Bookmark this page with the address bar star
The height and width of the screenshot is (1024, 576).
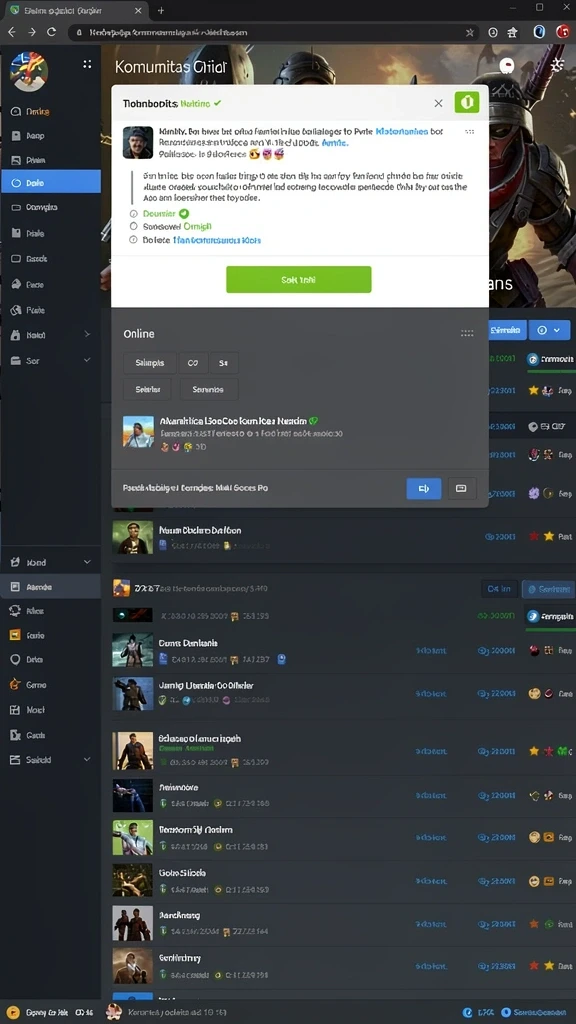coord(470,32)
